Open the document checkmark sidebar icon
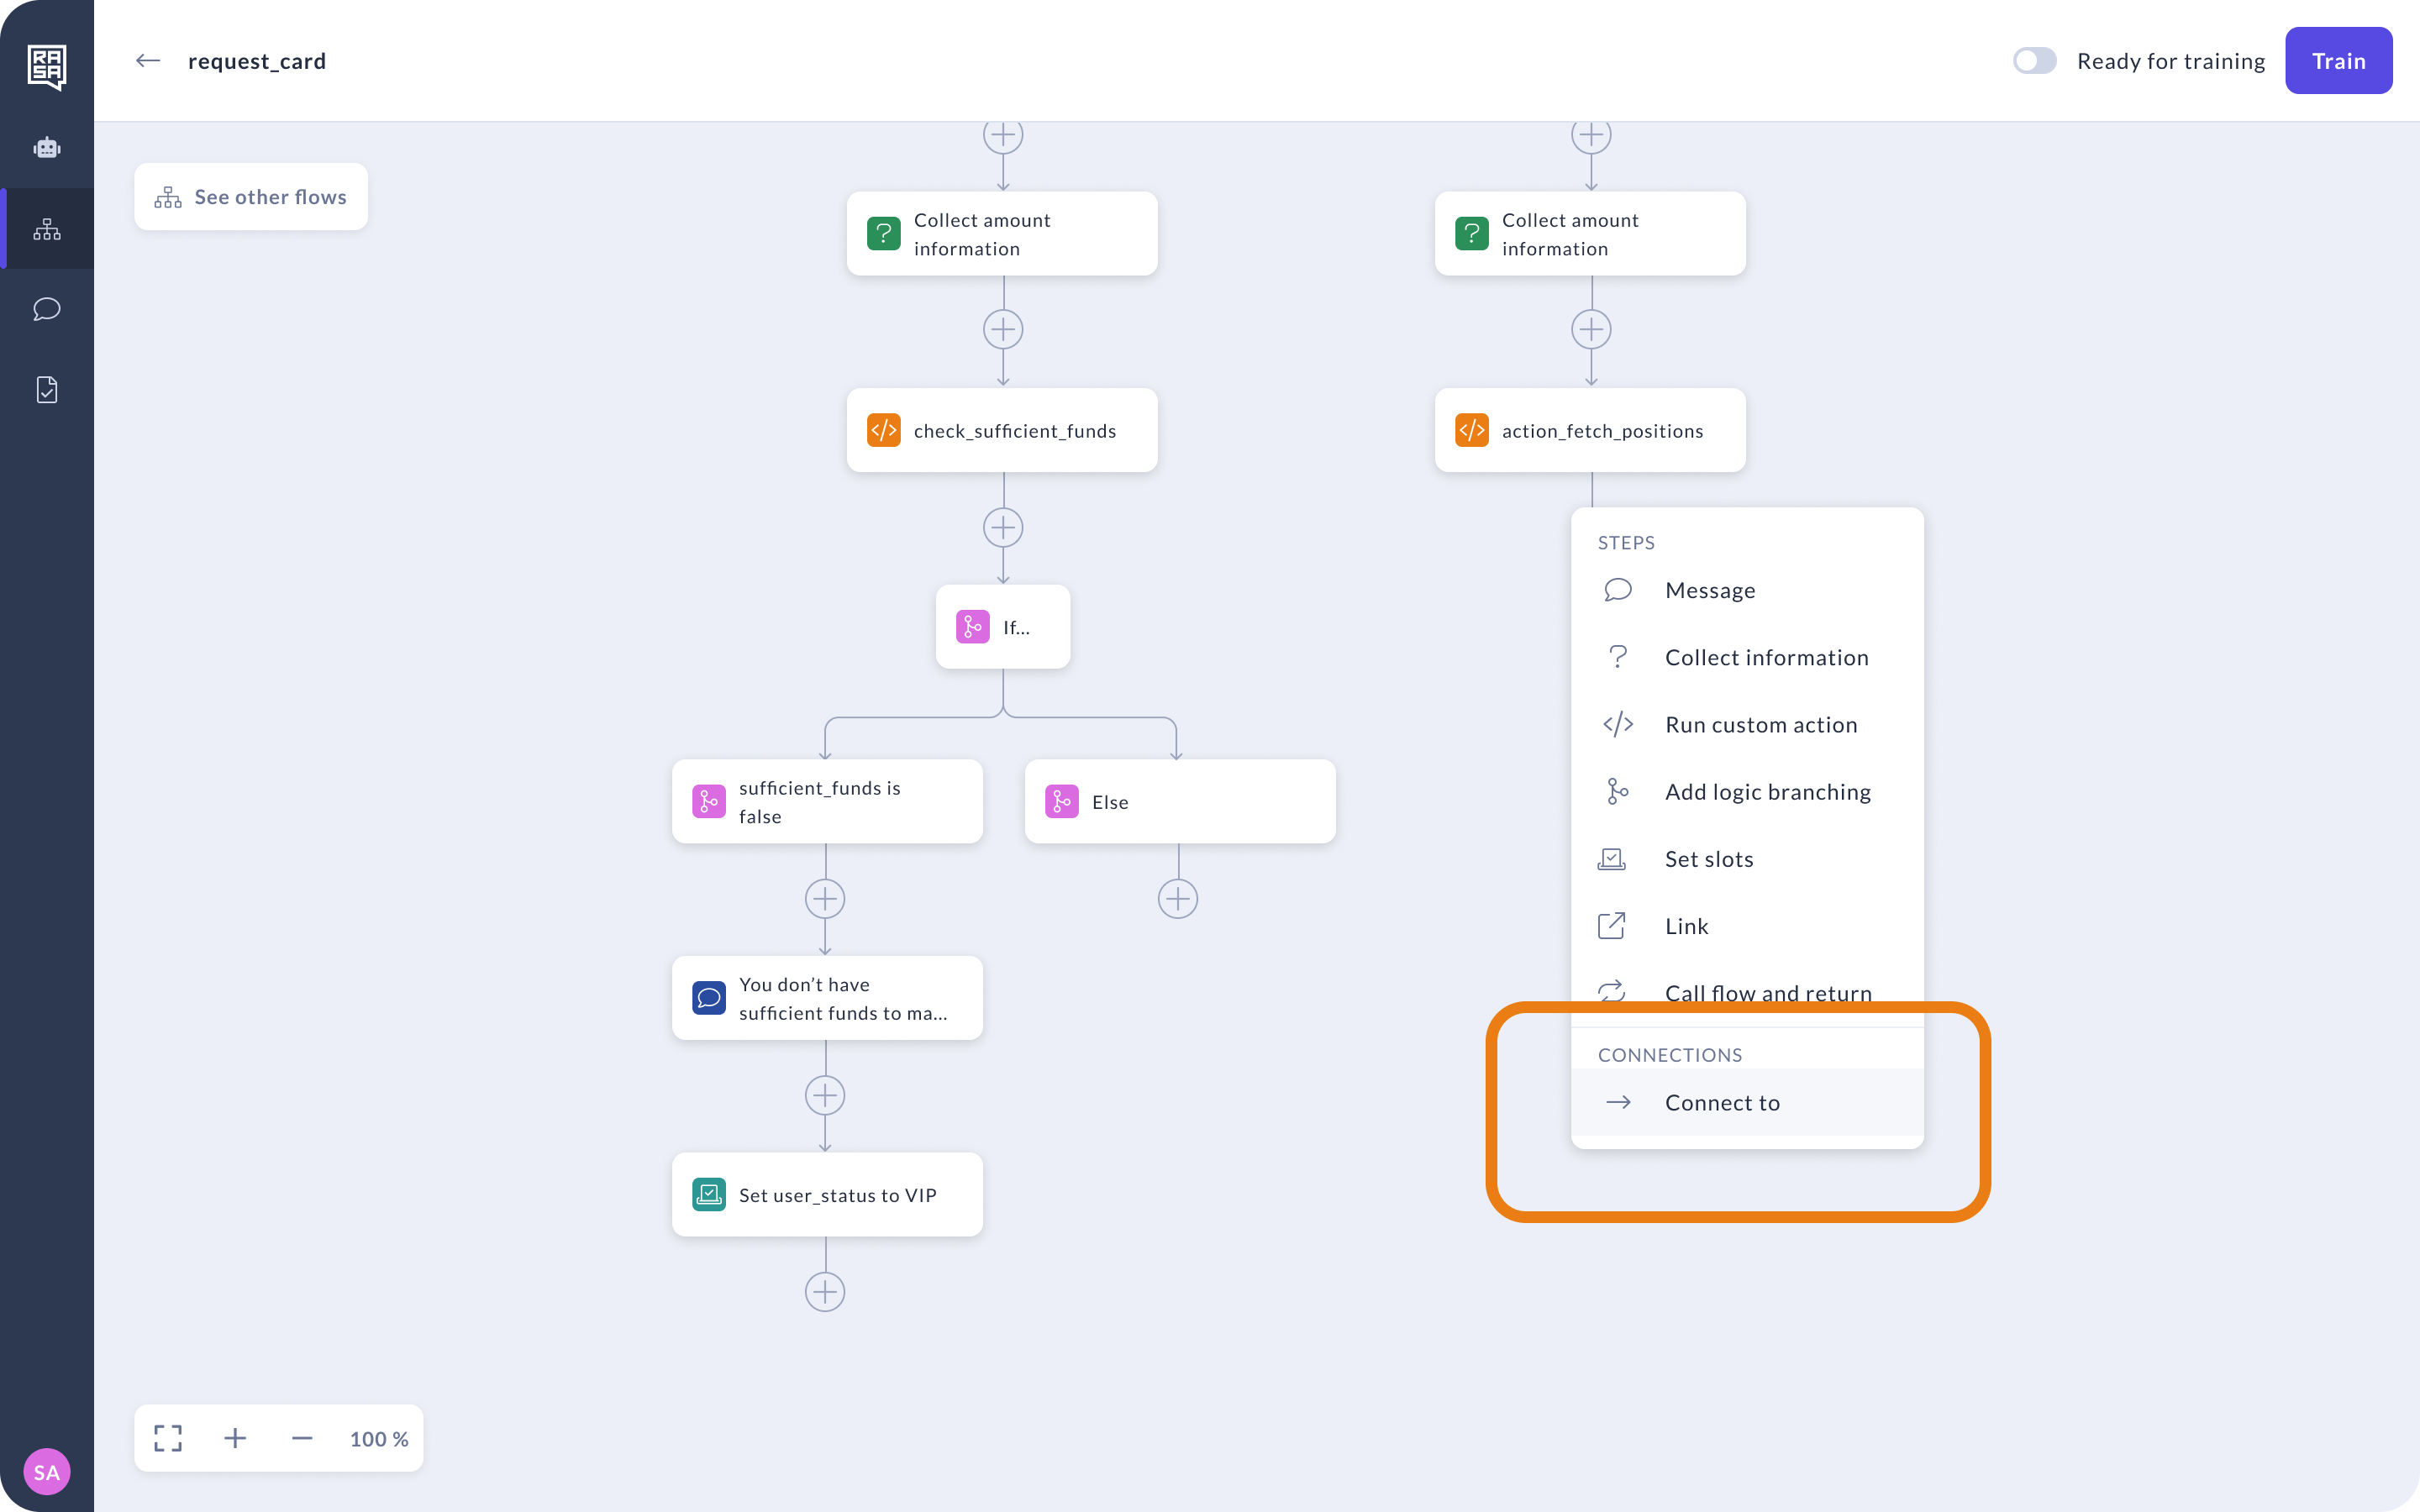Viewport: 2420px width, 1512px height. [47, 390]
